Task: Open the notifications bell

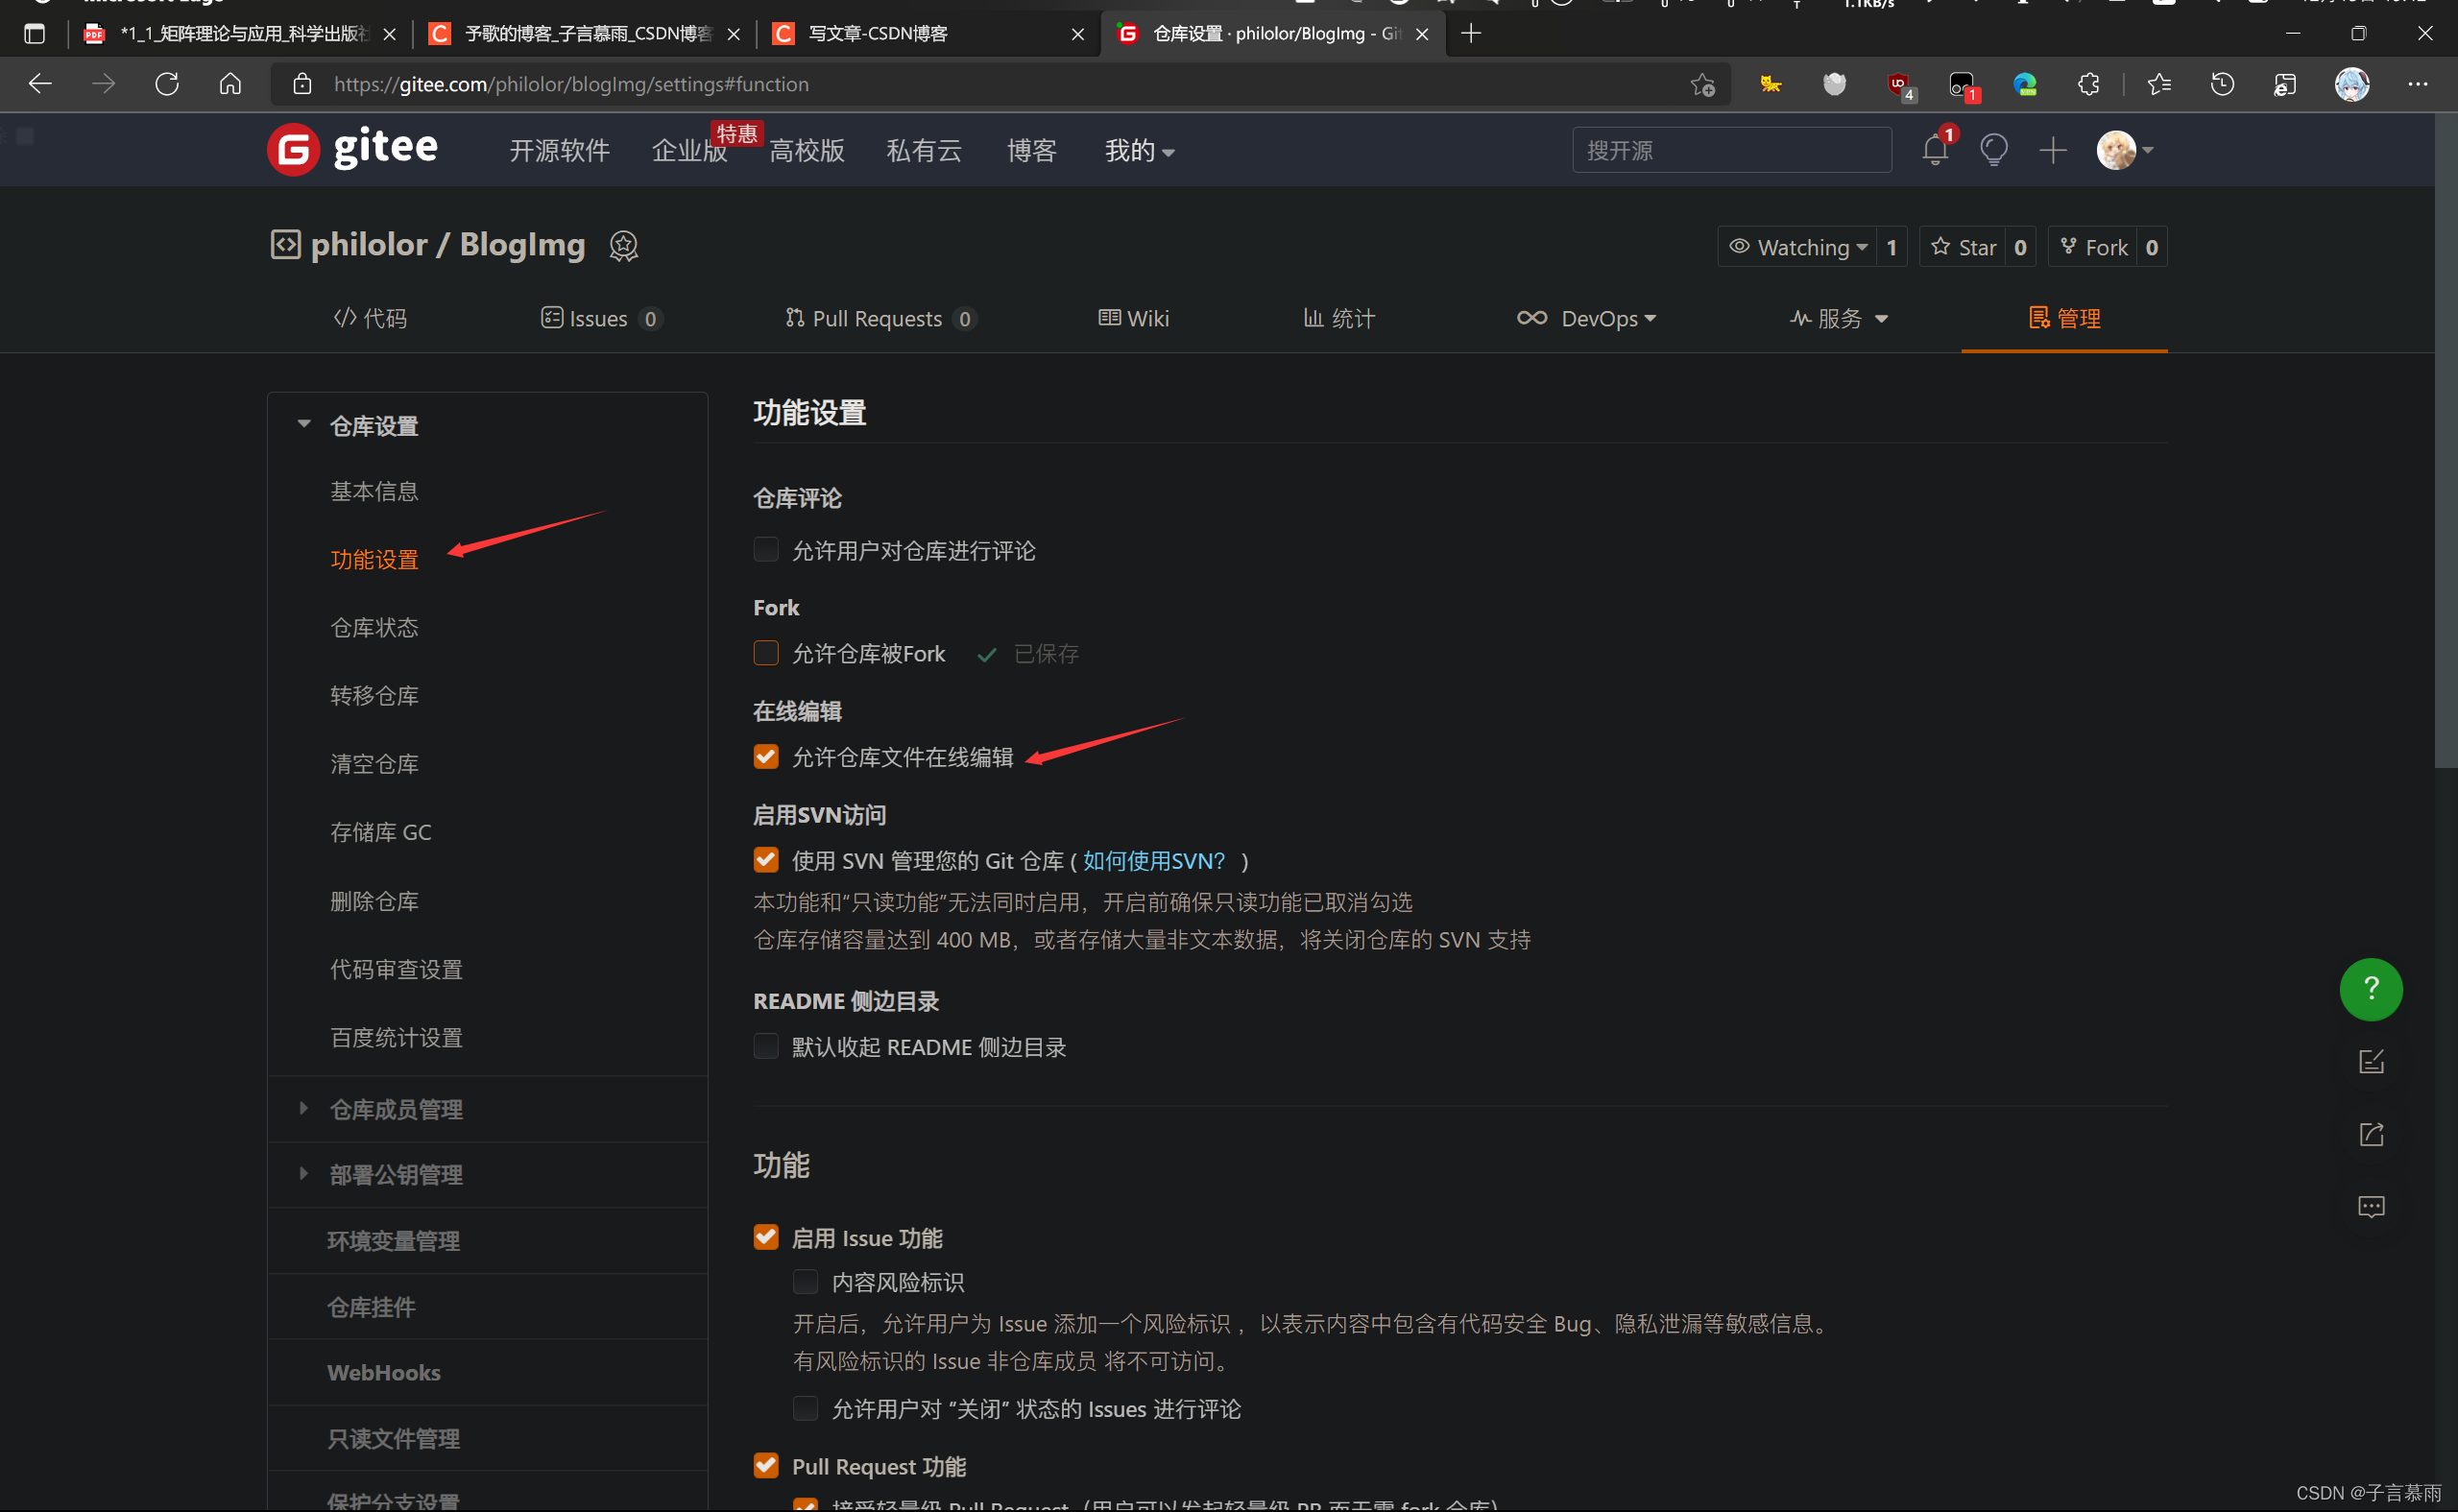Action: coord(1934,150)
